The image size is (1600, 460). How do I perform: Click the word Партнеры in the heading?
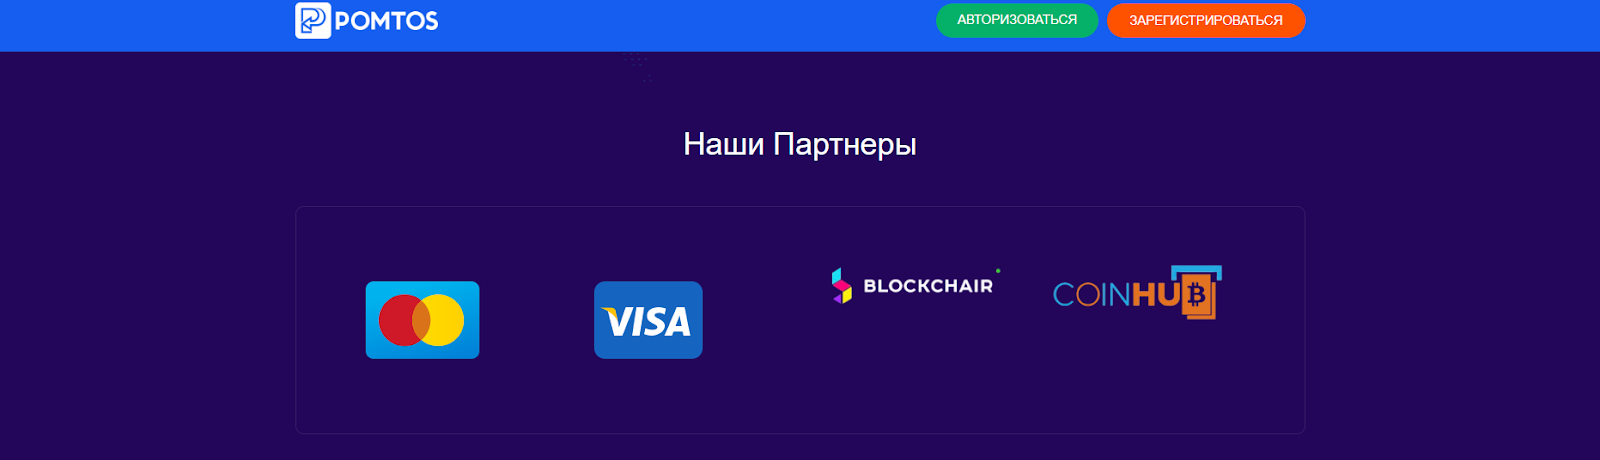point(845,145)
